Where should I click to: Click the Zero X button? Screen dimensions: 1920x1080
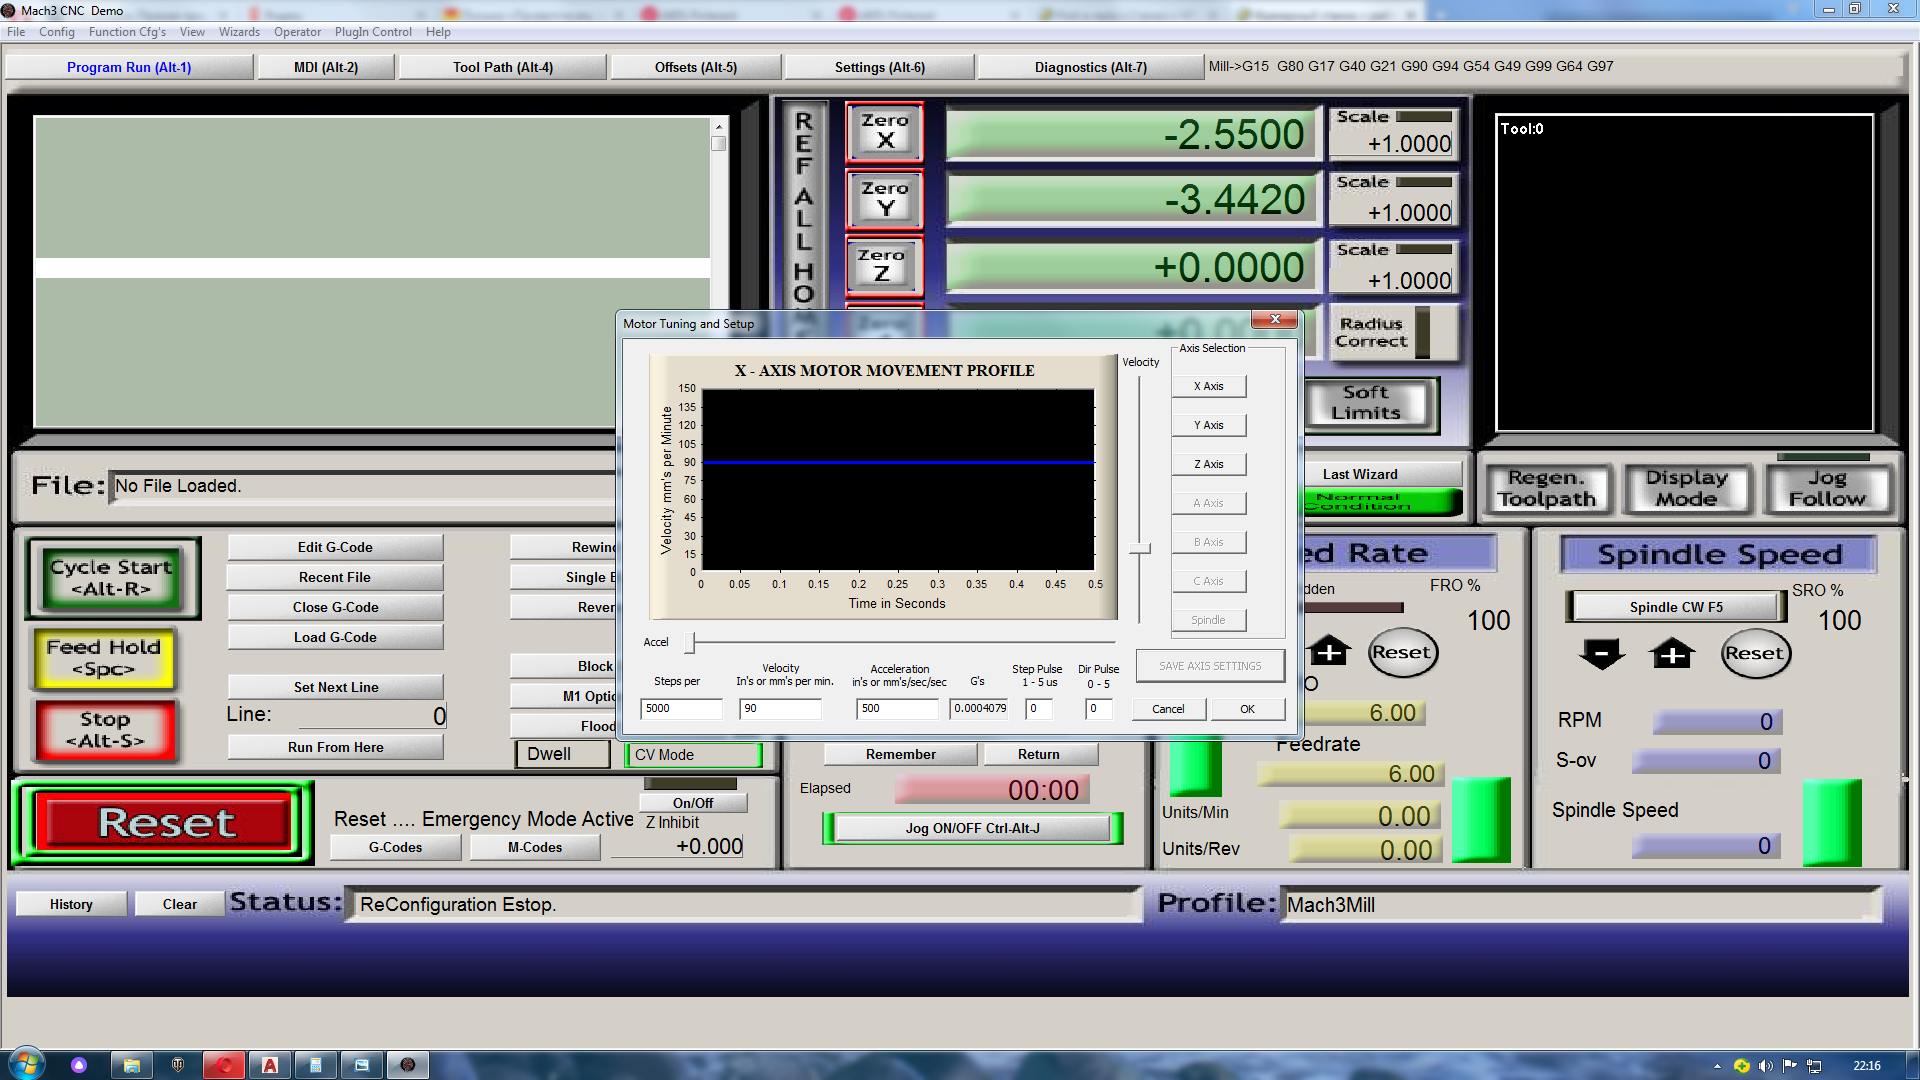pos(884,131)
